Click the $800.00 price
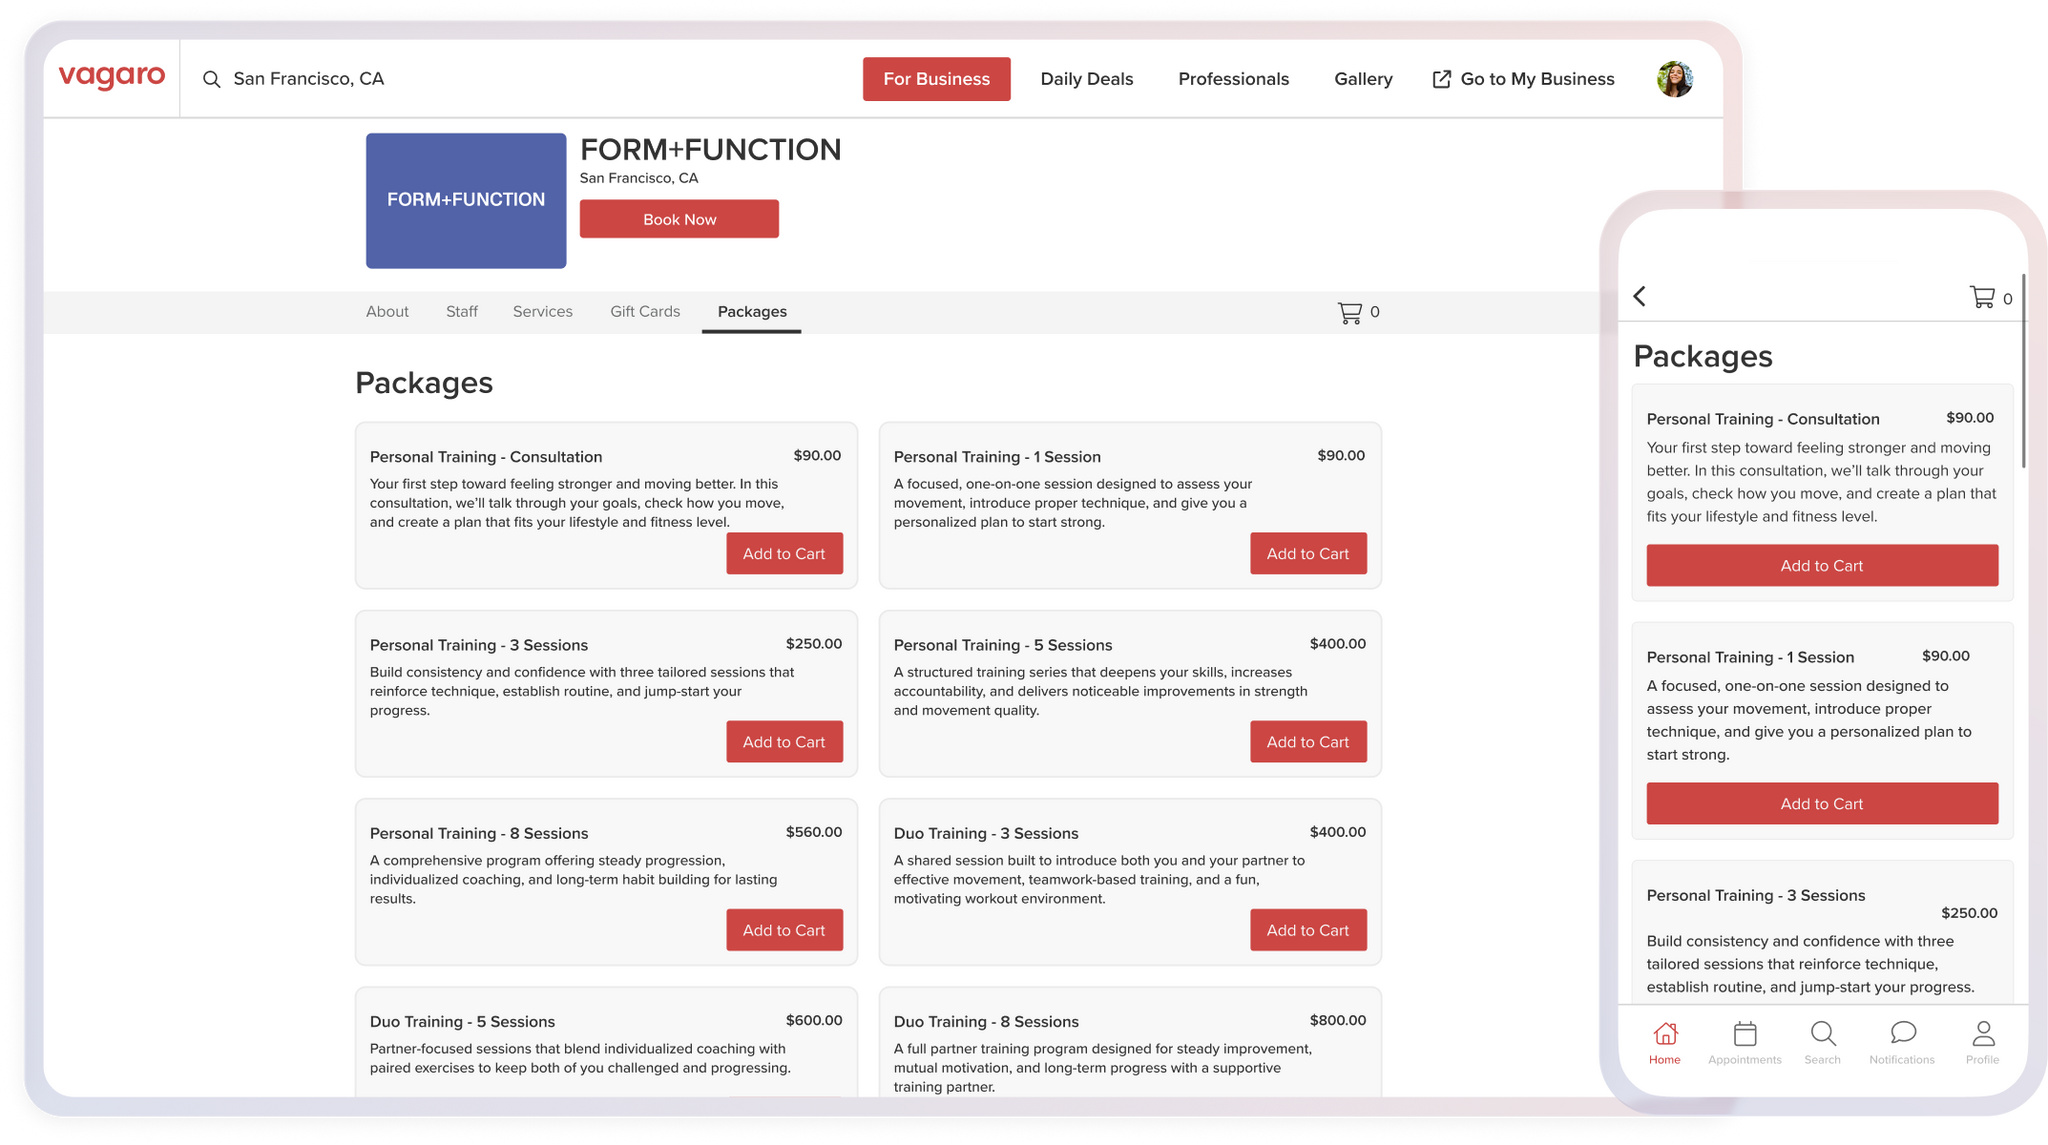 pos(1338,1021)
